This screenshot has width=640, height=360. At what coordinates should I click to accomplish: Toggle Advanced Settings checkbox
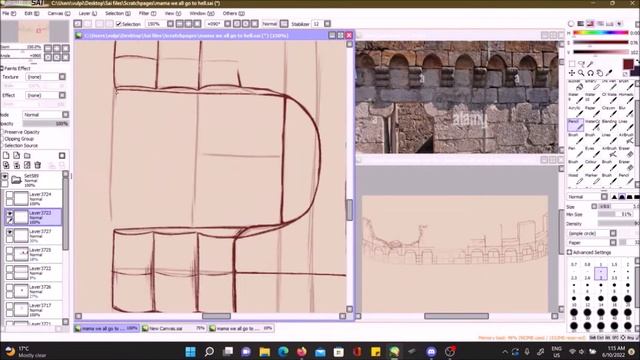coord(570,253)
